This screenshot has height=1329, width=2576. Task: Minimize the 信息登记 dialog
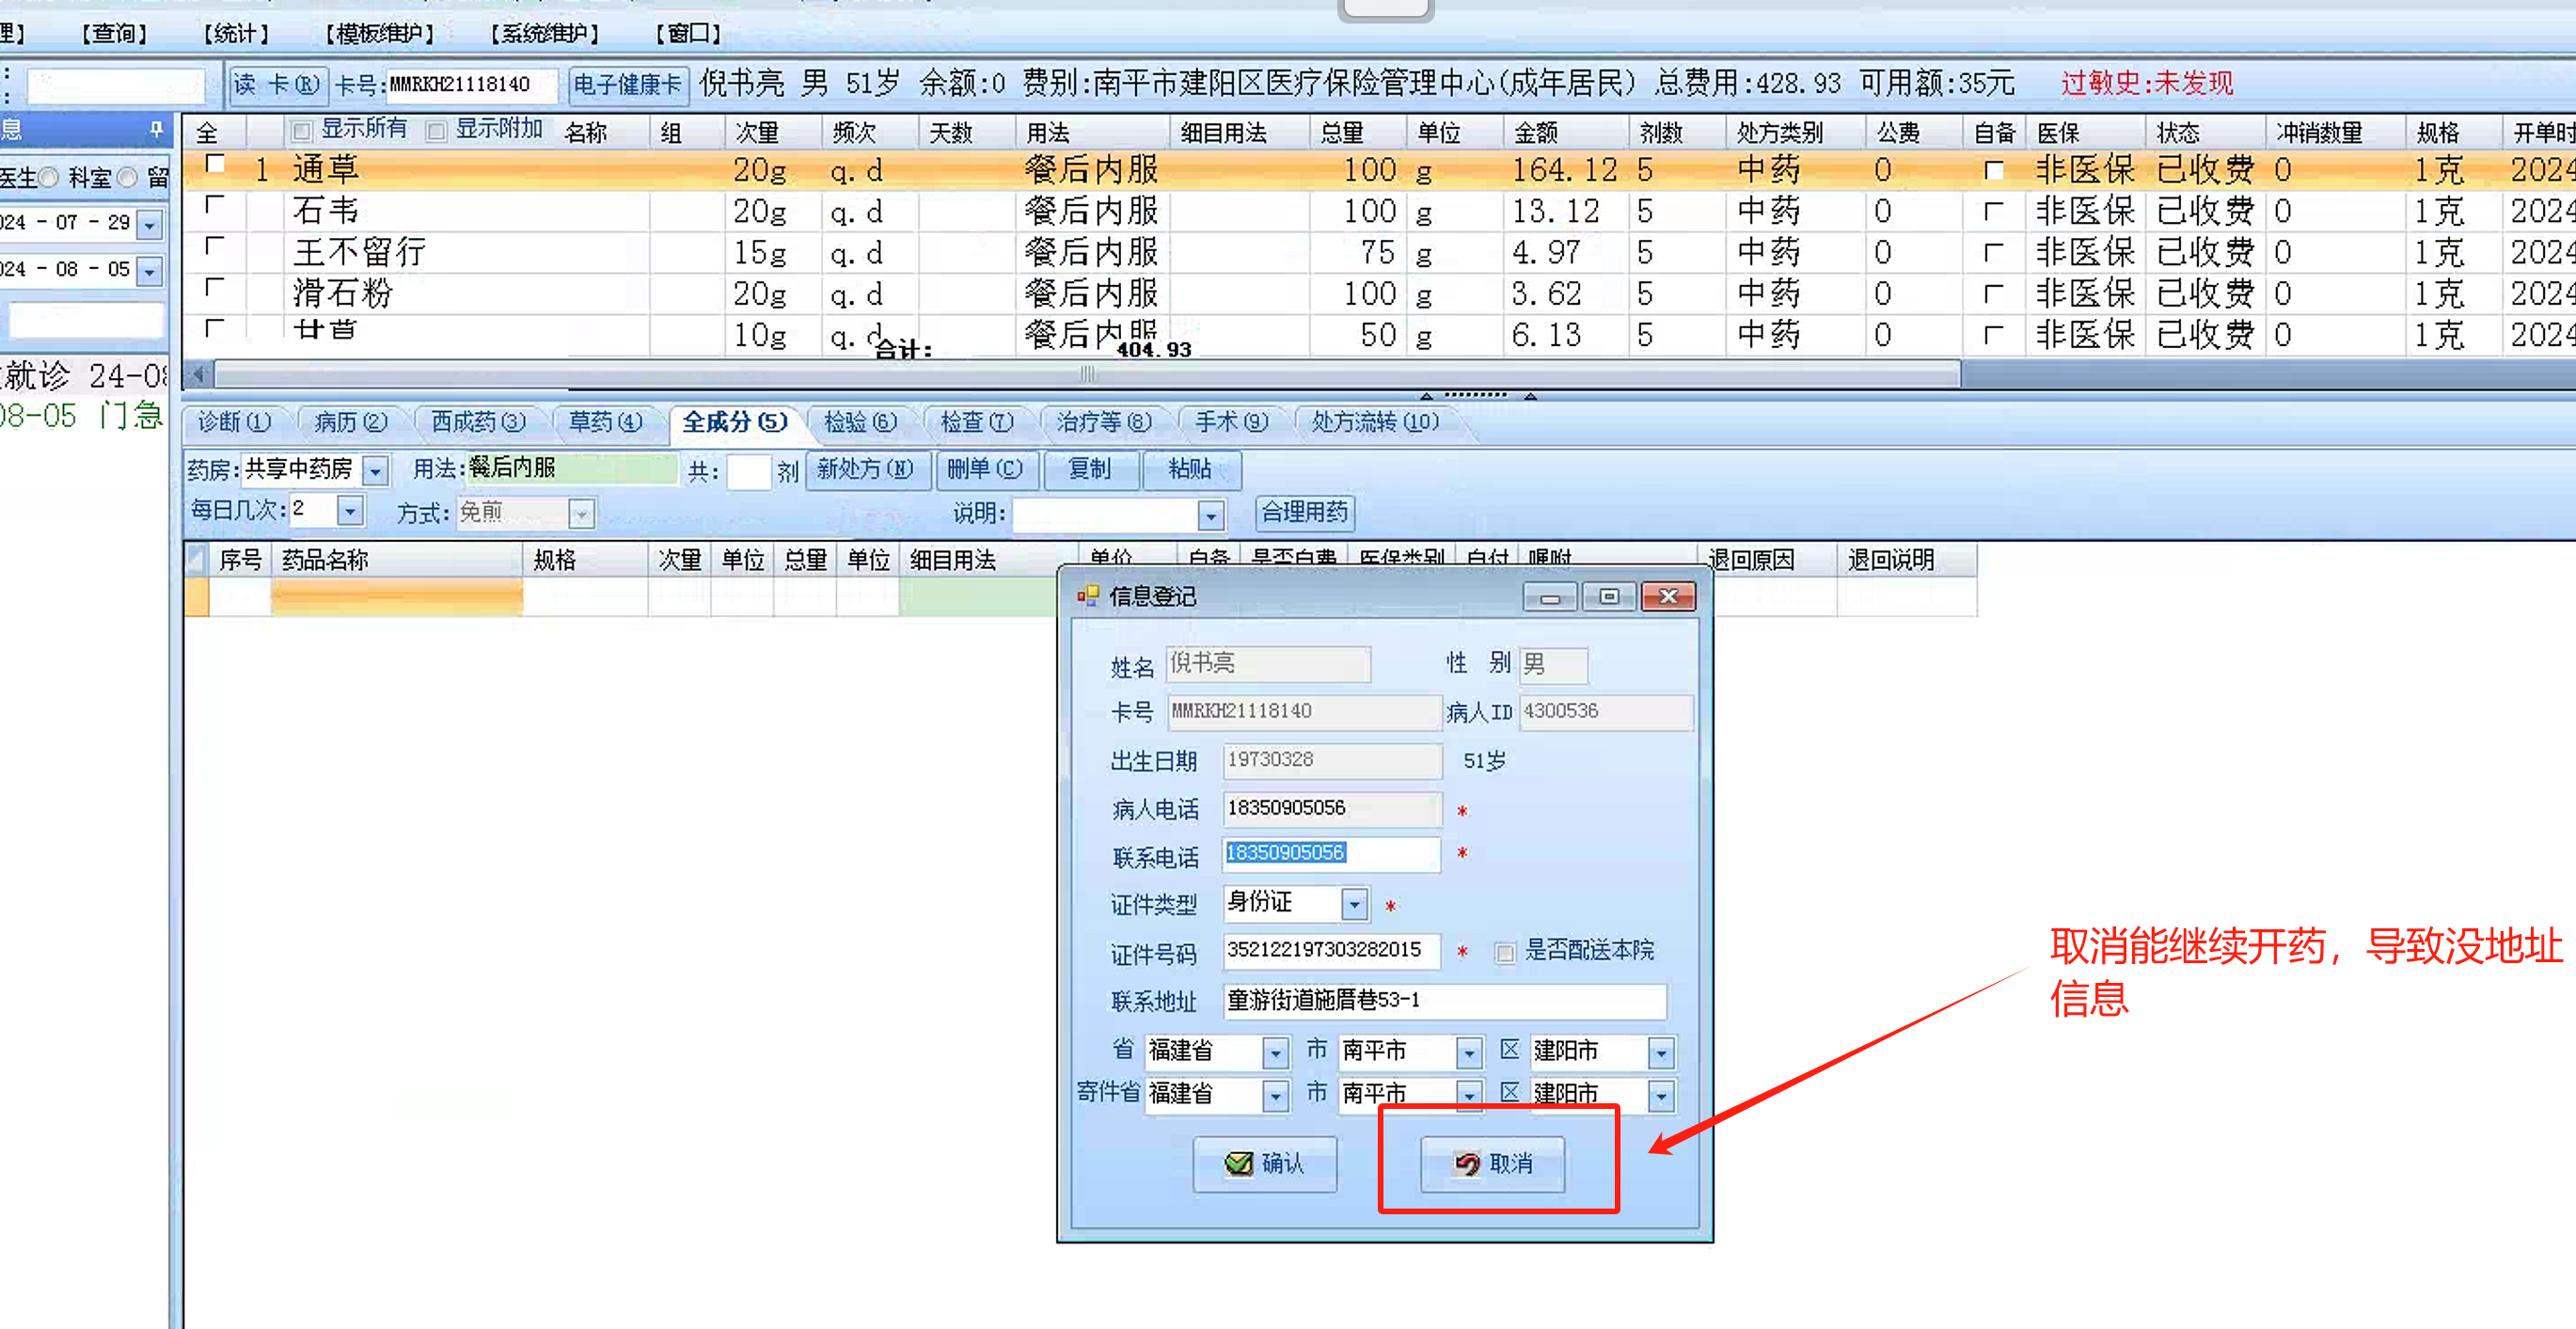point(1549,597)
